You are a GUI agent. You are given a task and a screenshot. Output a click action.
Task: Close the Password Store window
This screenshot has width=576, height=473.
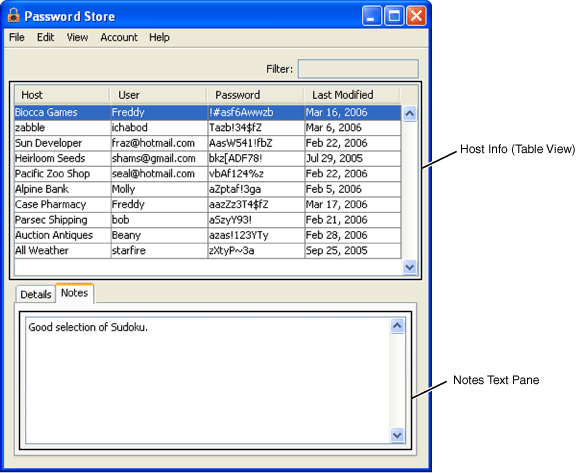coord(416,16)
